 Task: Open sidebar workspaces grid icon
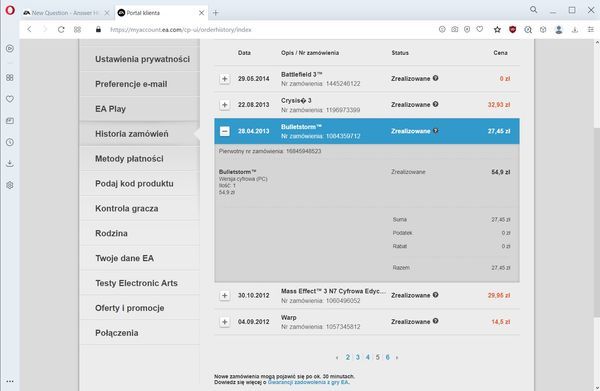(x=10, y=78)
